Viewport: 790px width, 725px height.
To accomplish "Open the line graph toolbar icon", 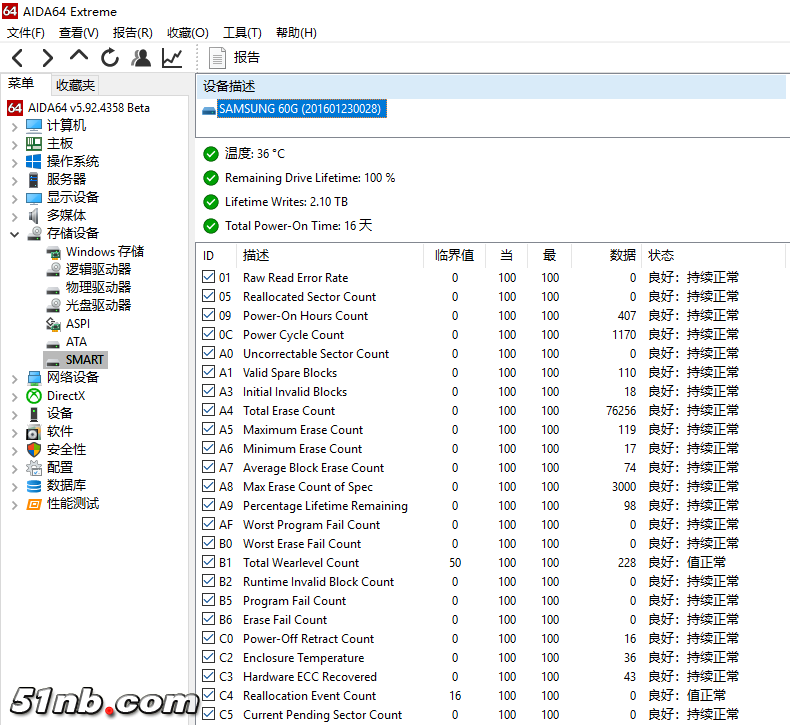I will pos(172,58).
